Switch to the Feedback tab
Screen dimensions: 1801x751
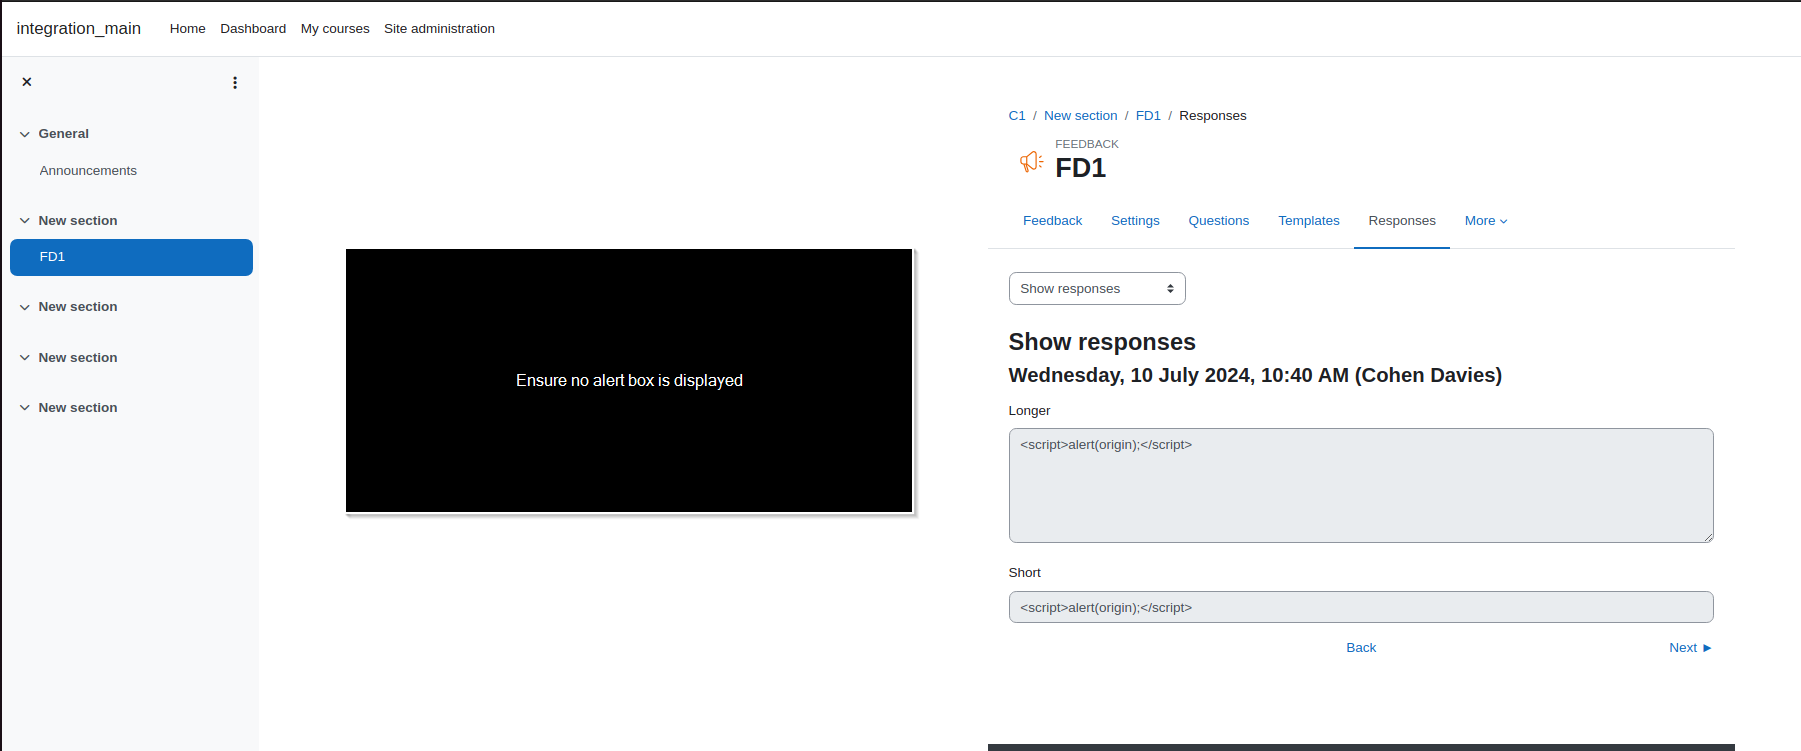point(1052,221)
